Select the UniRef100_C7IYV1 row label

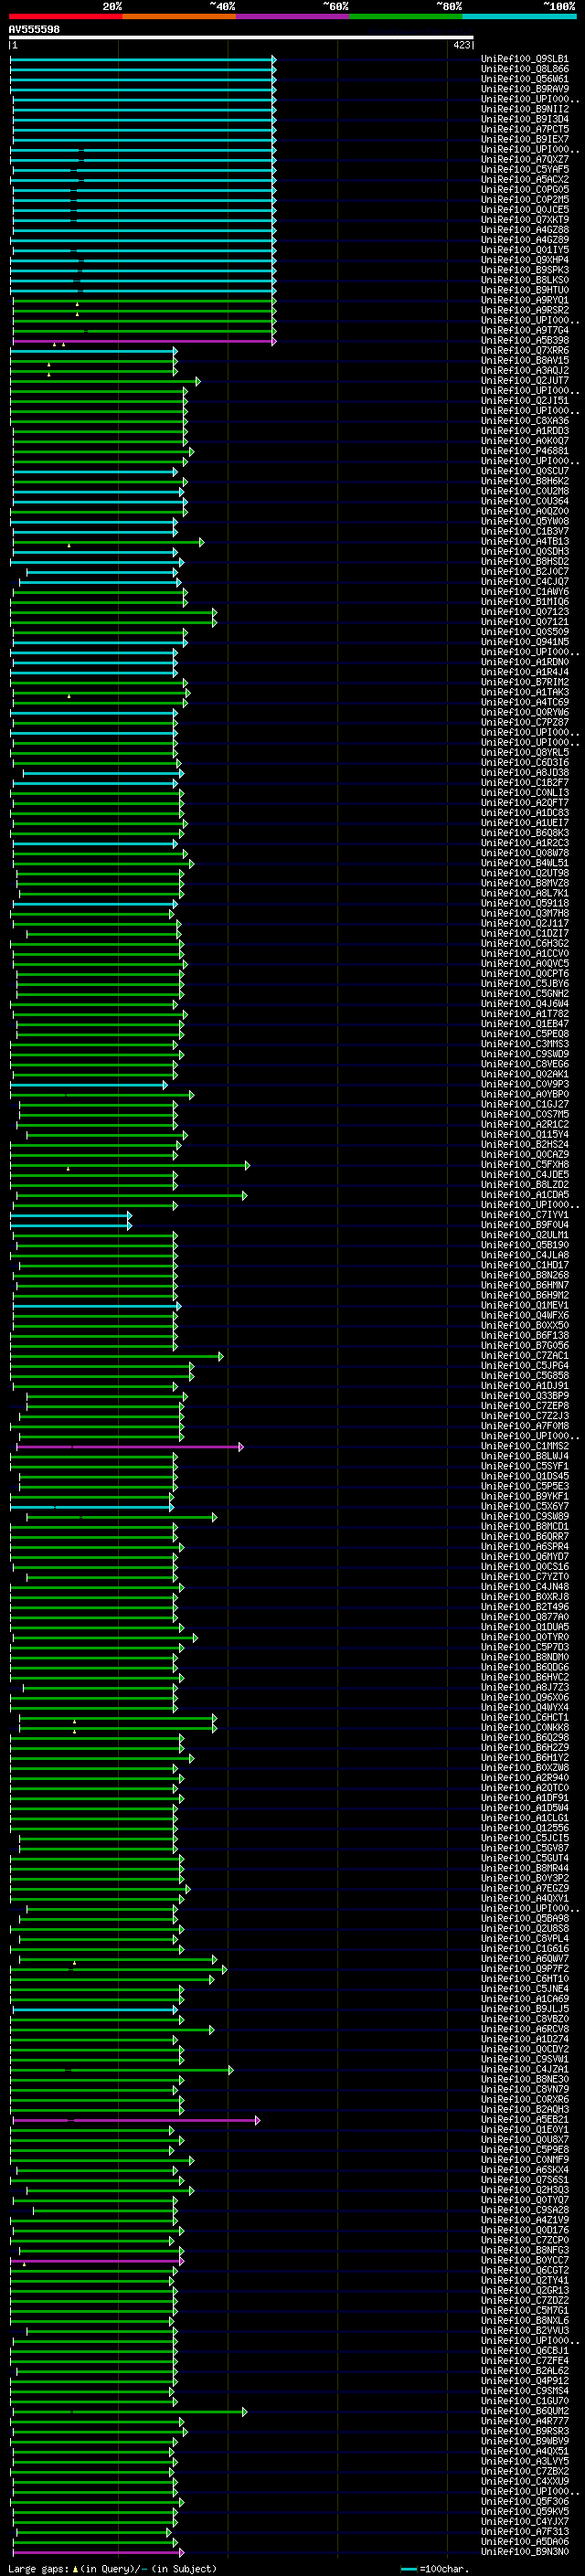point(525,1214)
